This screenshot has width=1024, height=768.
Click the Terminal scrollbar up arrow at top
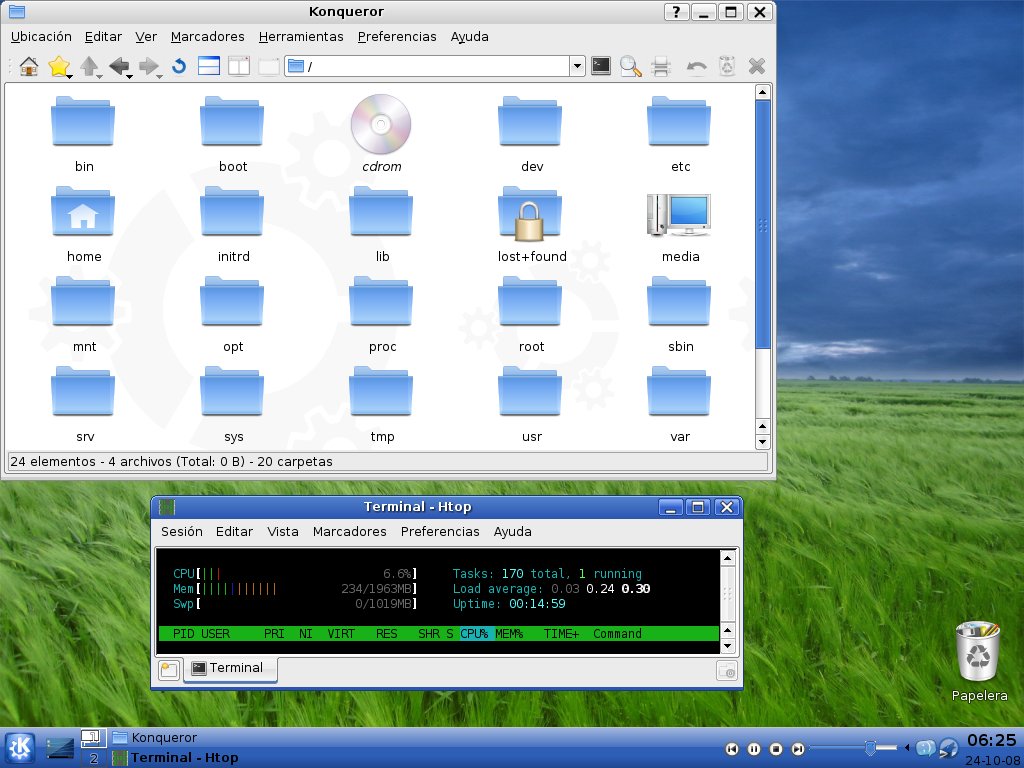(728, 558)
